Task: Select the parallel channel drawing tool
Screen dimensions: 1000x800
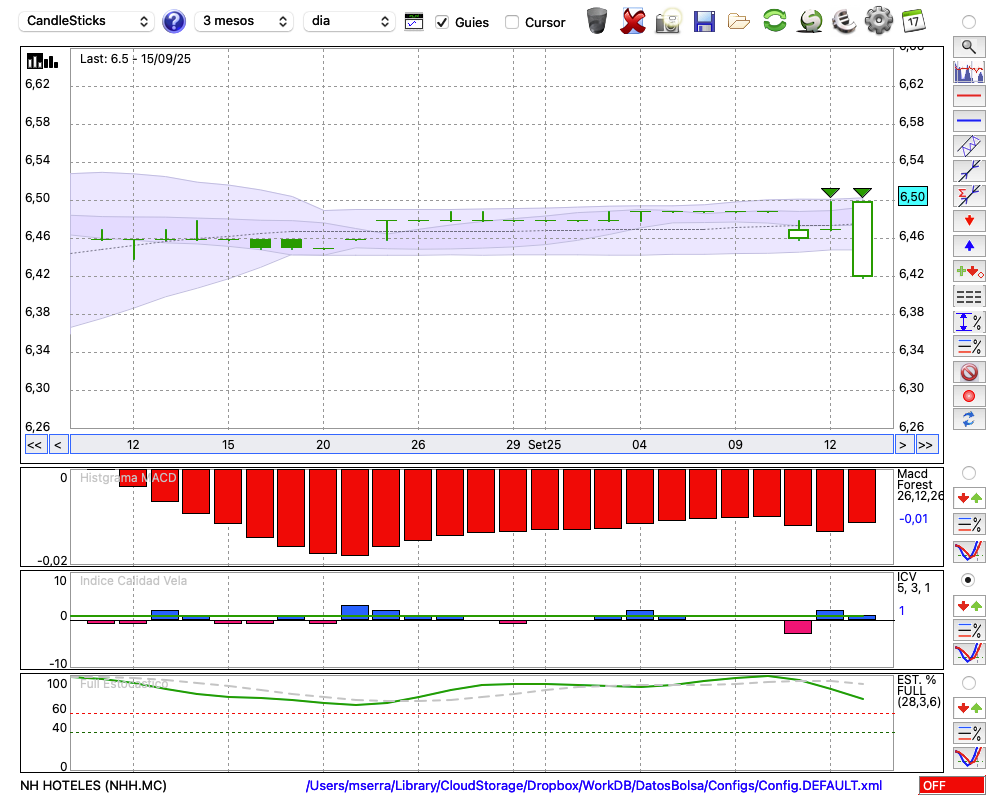Action: pyautogui.click(x=968, y=146)
